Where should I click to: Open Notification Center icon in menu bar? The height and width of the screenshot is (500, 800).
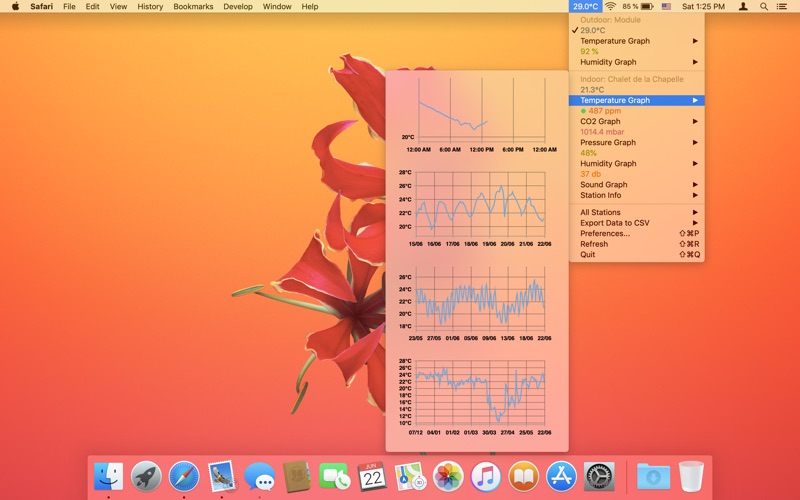point(785,6)
